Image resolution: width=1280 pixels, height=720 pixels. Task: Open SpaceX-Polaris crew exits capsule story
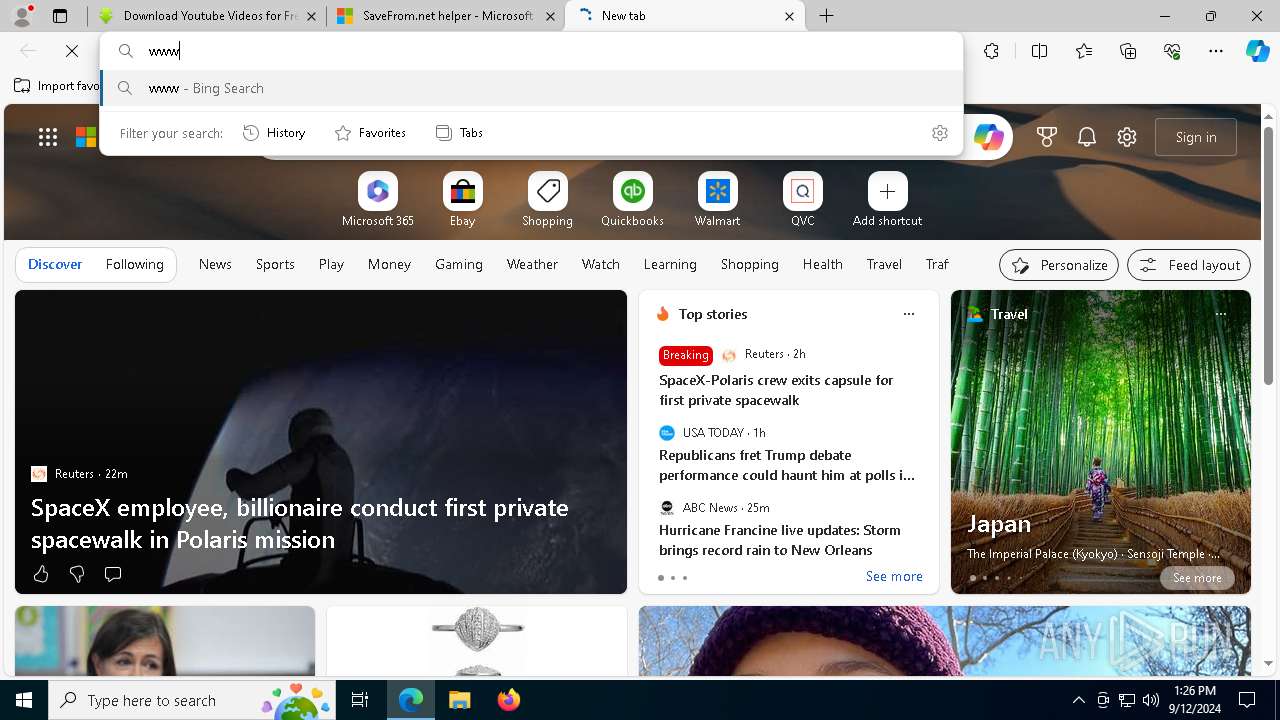776,390
